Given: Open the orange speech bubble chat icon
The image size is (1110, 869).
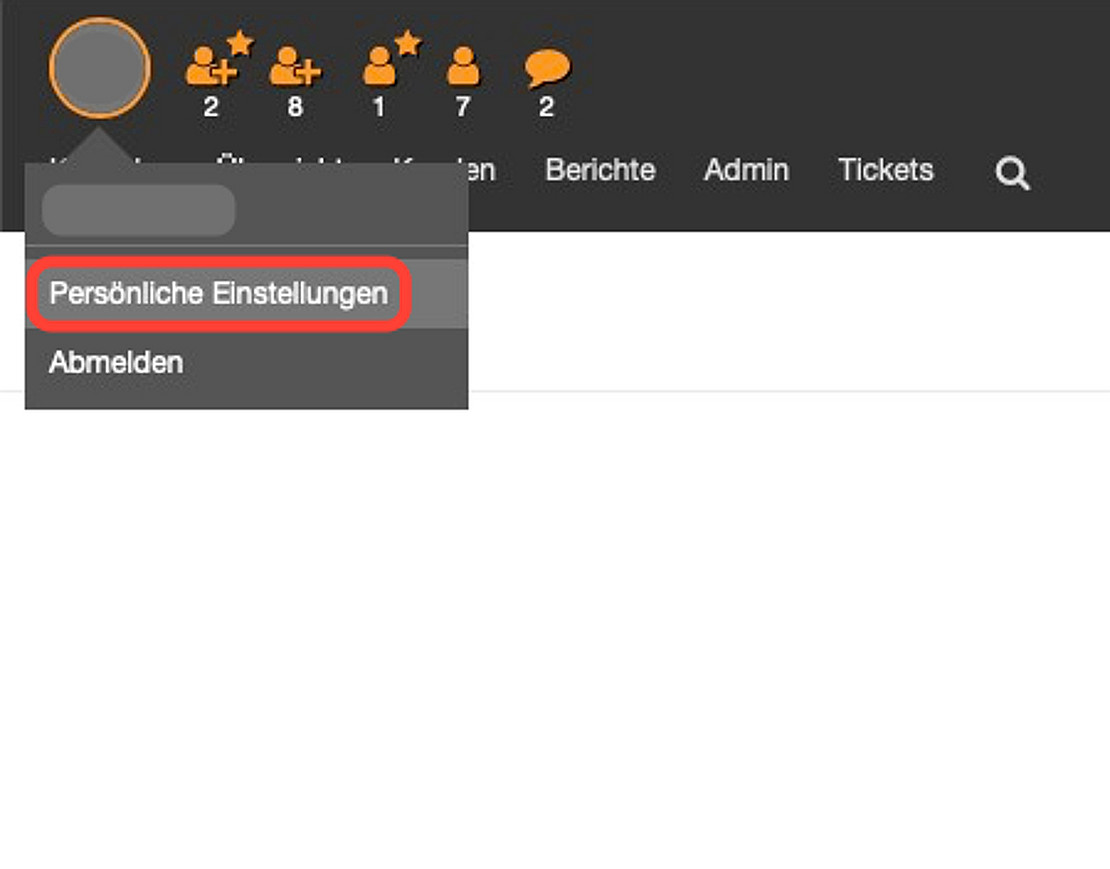Looking at the screenshot, I should [x=547, y=68].
